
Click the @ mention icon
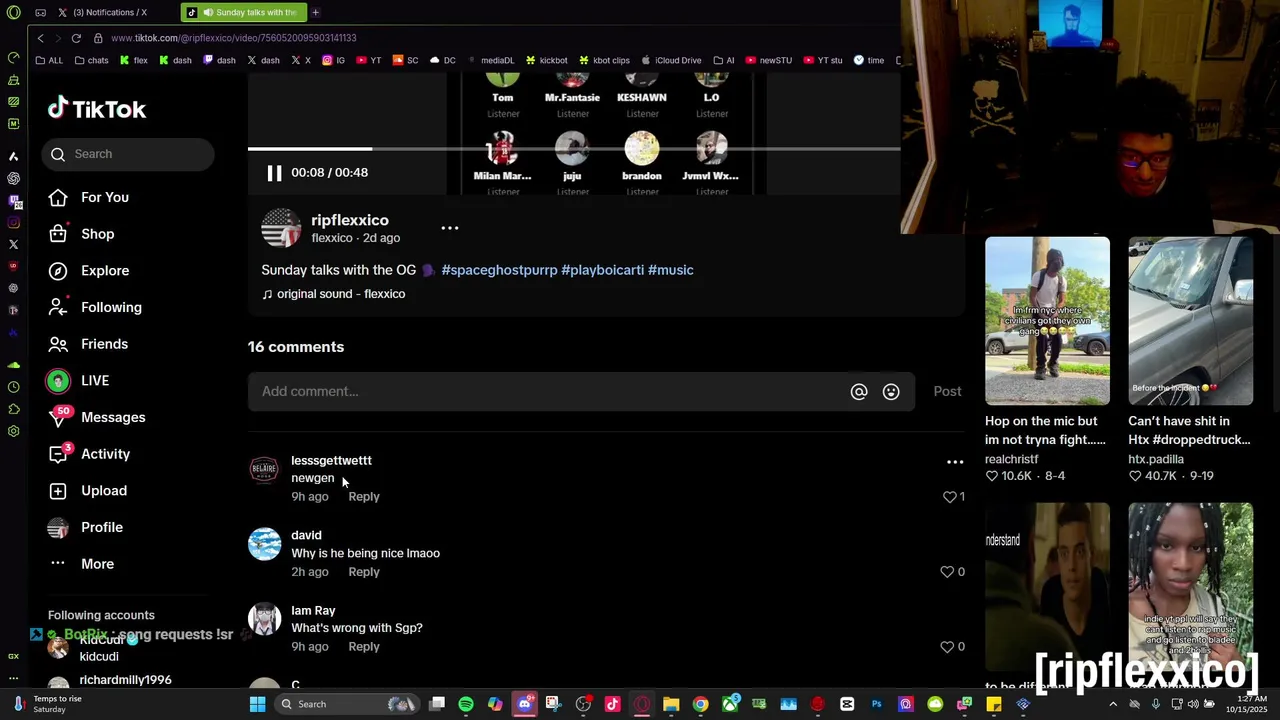tap(859, 392)
